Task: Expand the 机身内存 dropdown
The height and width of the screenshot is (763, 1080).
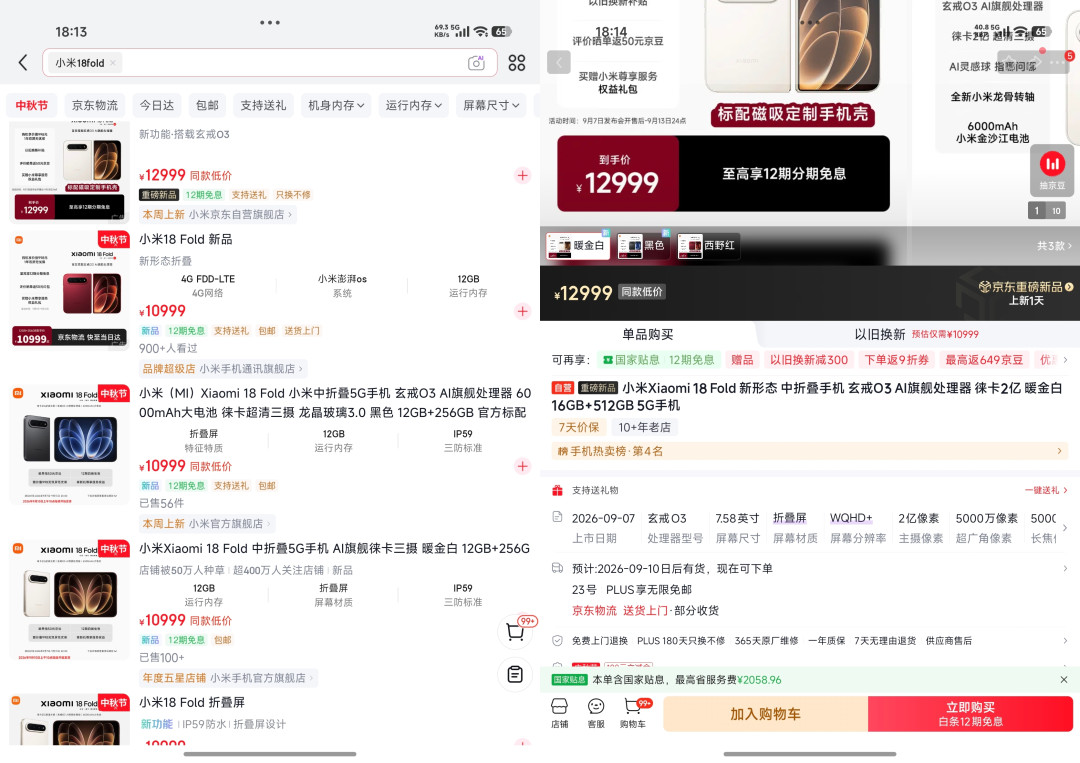Action: (x=336, y=105)
